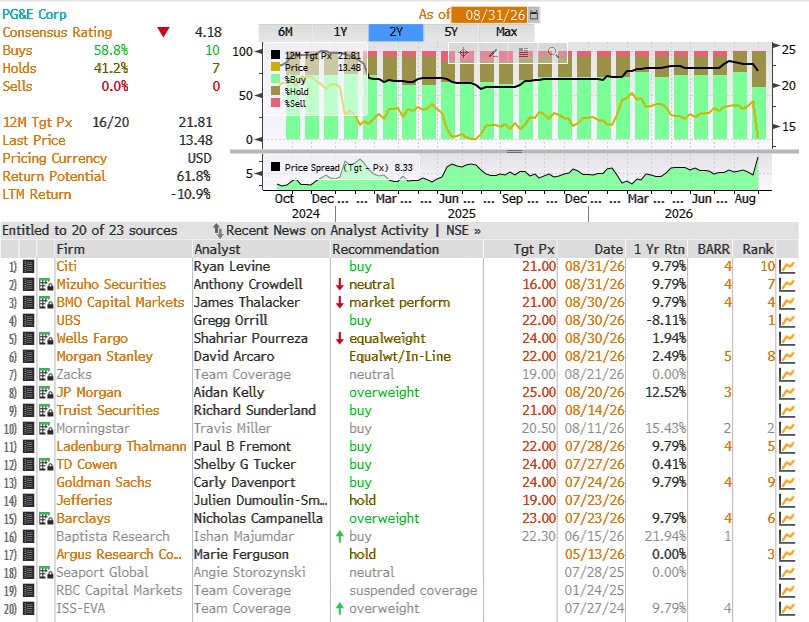The width and height of the screenshot is (809, 622).
Task: Open the NSE » link
Action: 463,231
